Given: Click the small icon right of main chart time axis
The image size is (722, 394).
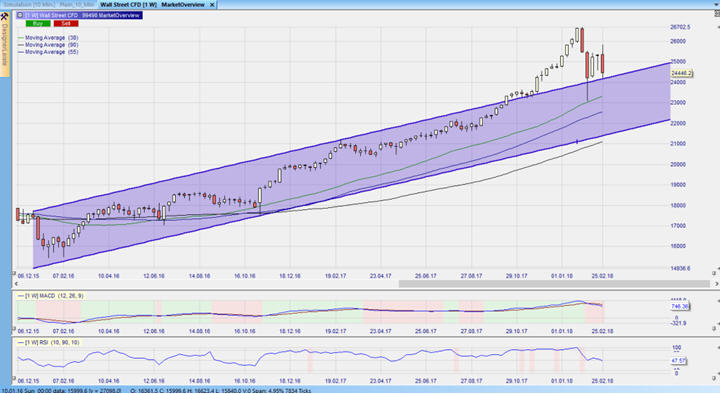Looking at the screenshot, I should [715, 273].
